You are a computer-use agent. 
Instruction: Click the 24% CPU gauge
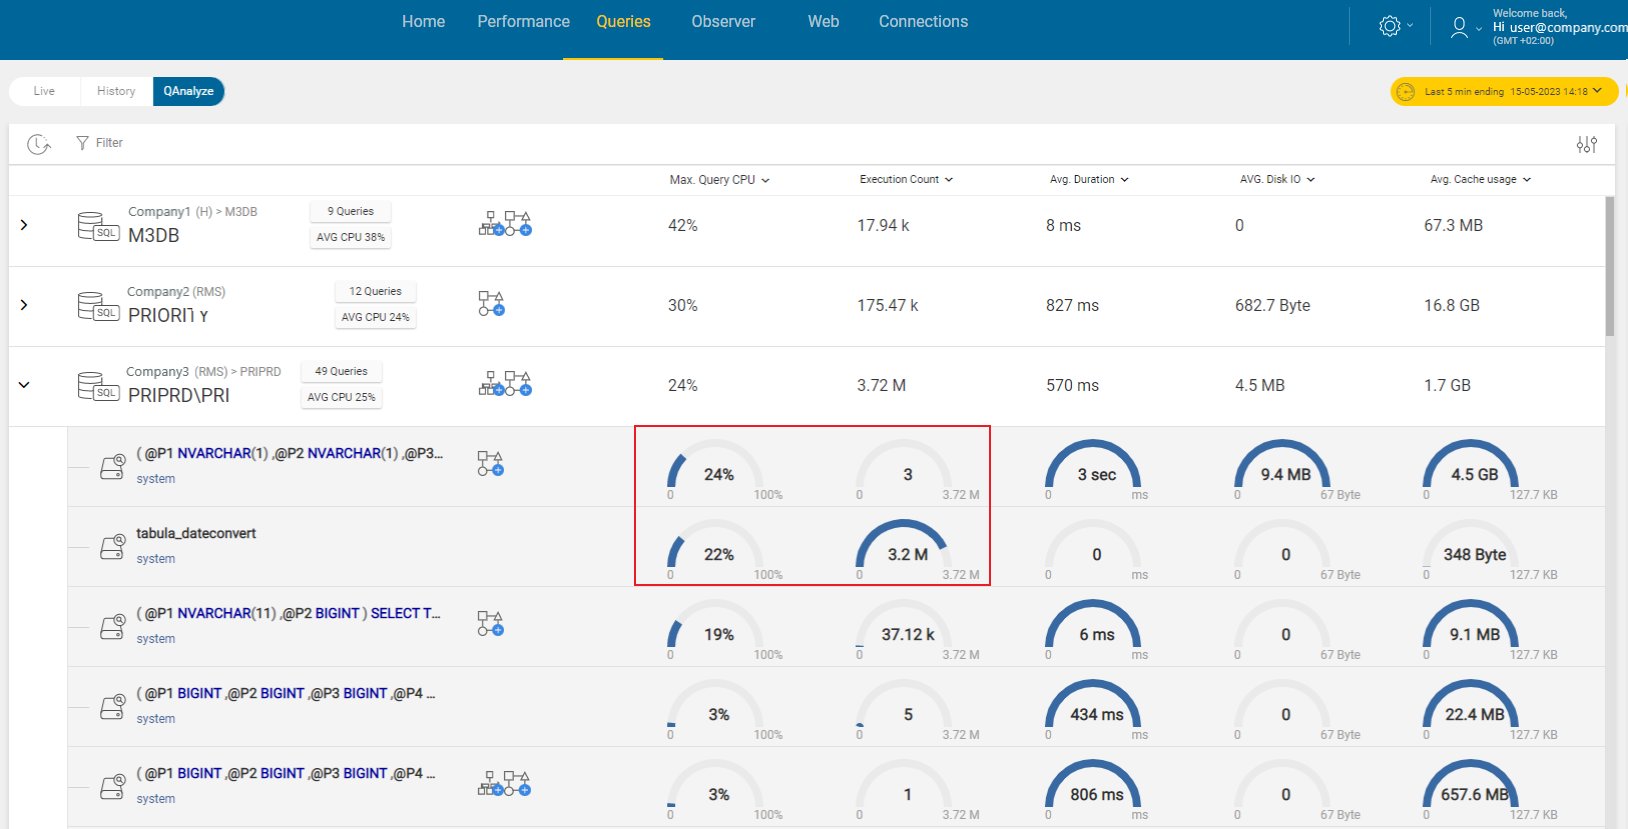point(716,470)
